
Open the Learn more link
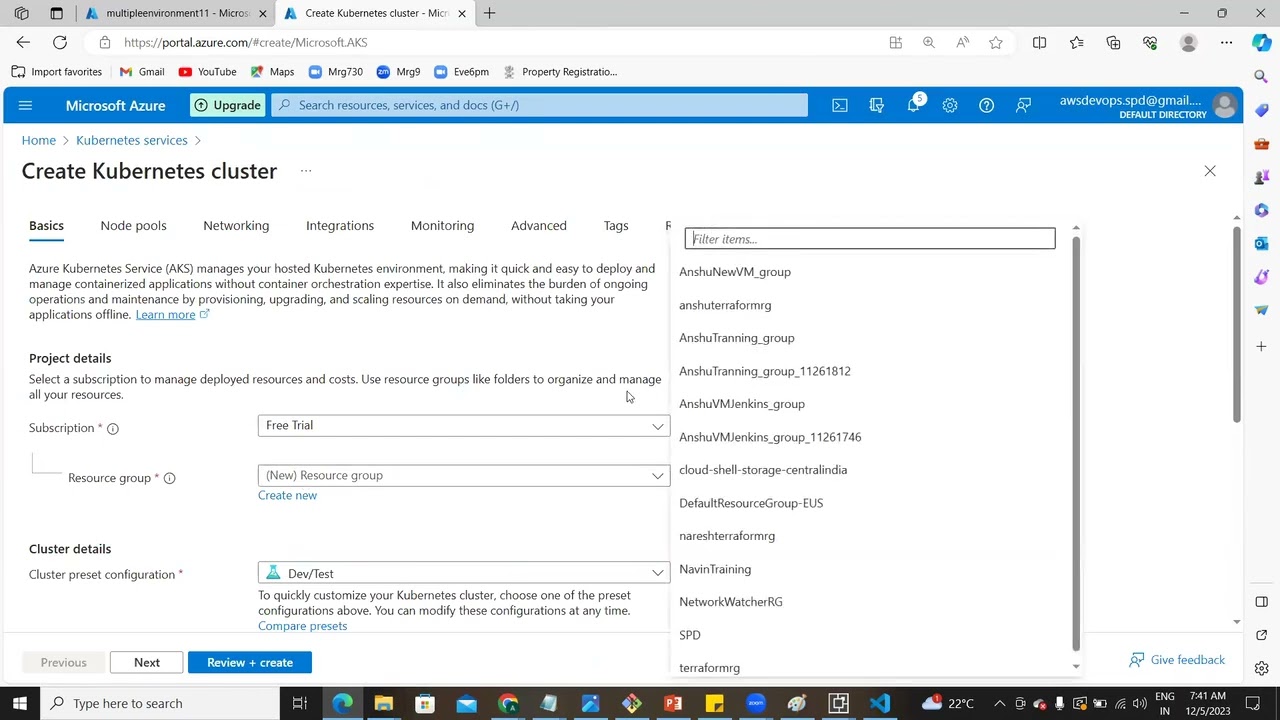172,315
